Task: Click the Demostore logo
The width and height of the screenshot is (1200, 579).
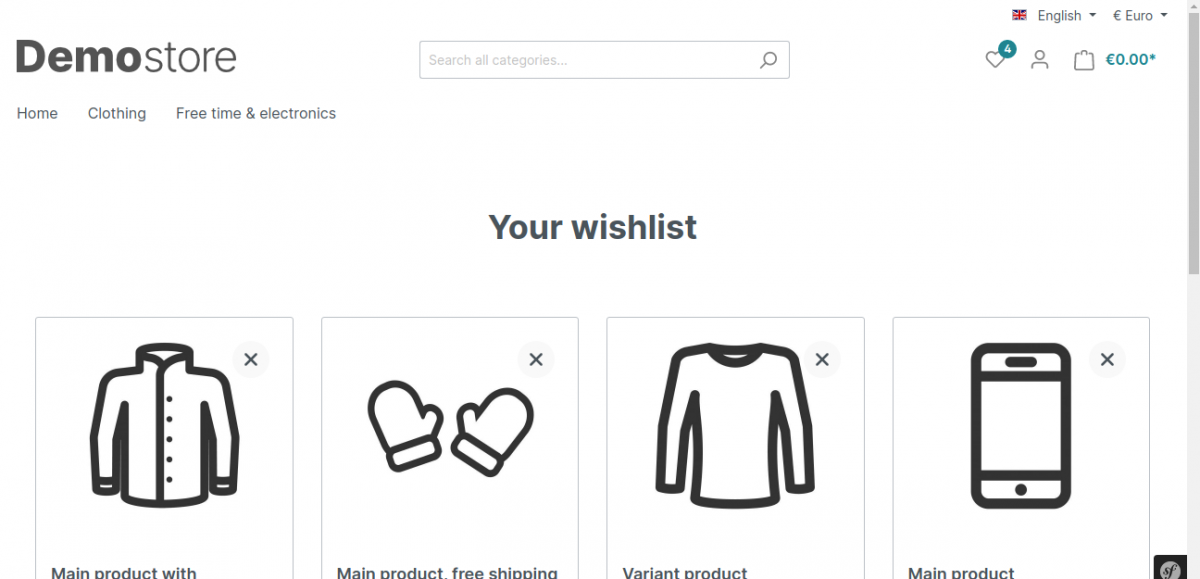Action: 126,57
